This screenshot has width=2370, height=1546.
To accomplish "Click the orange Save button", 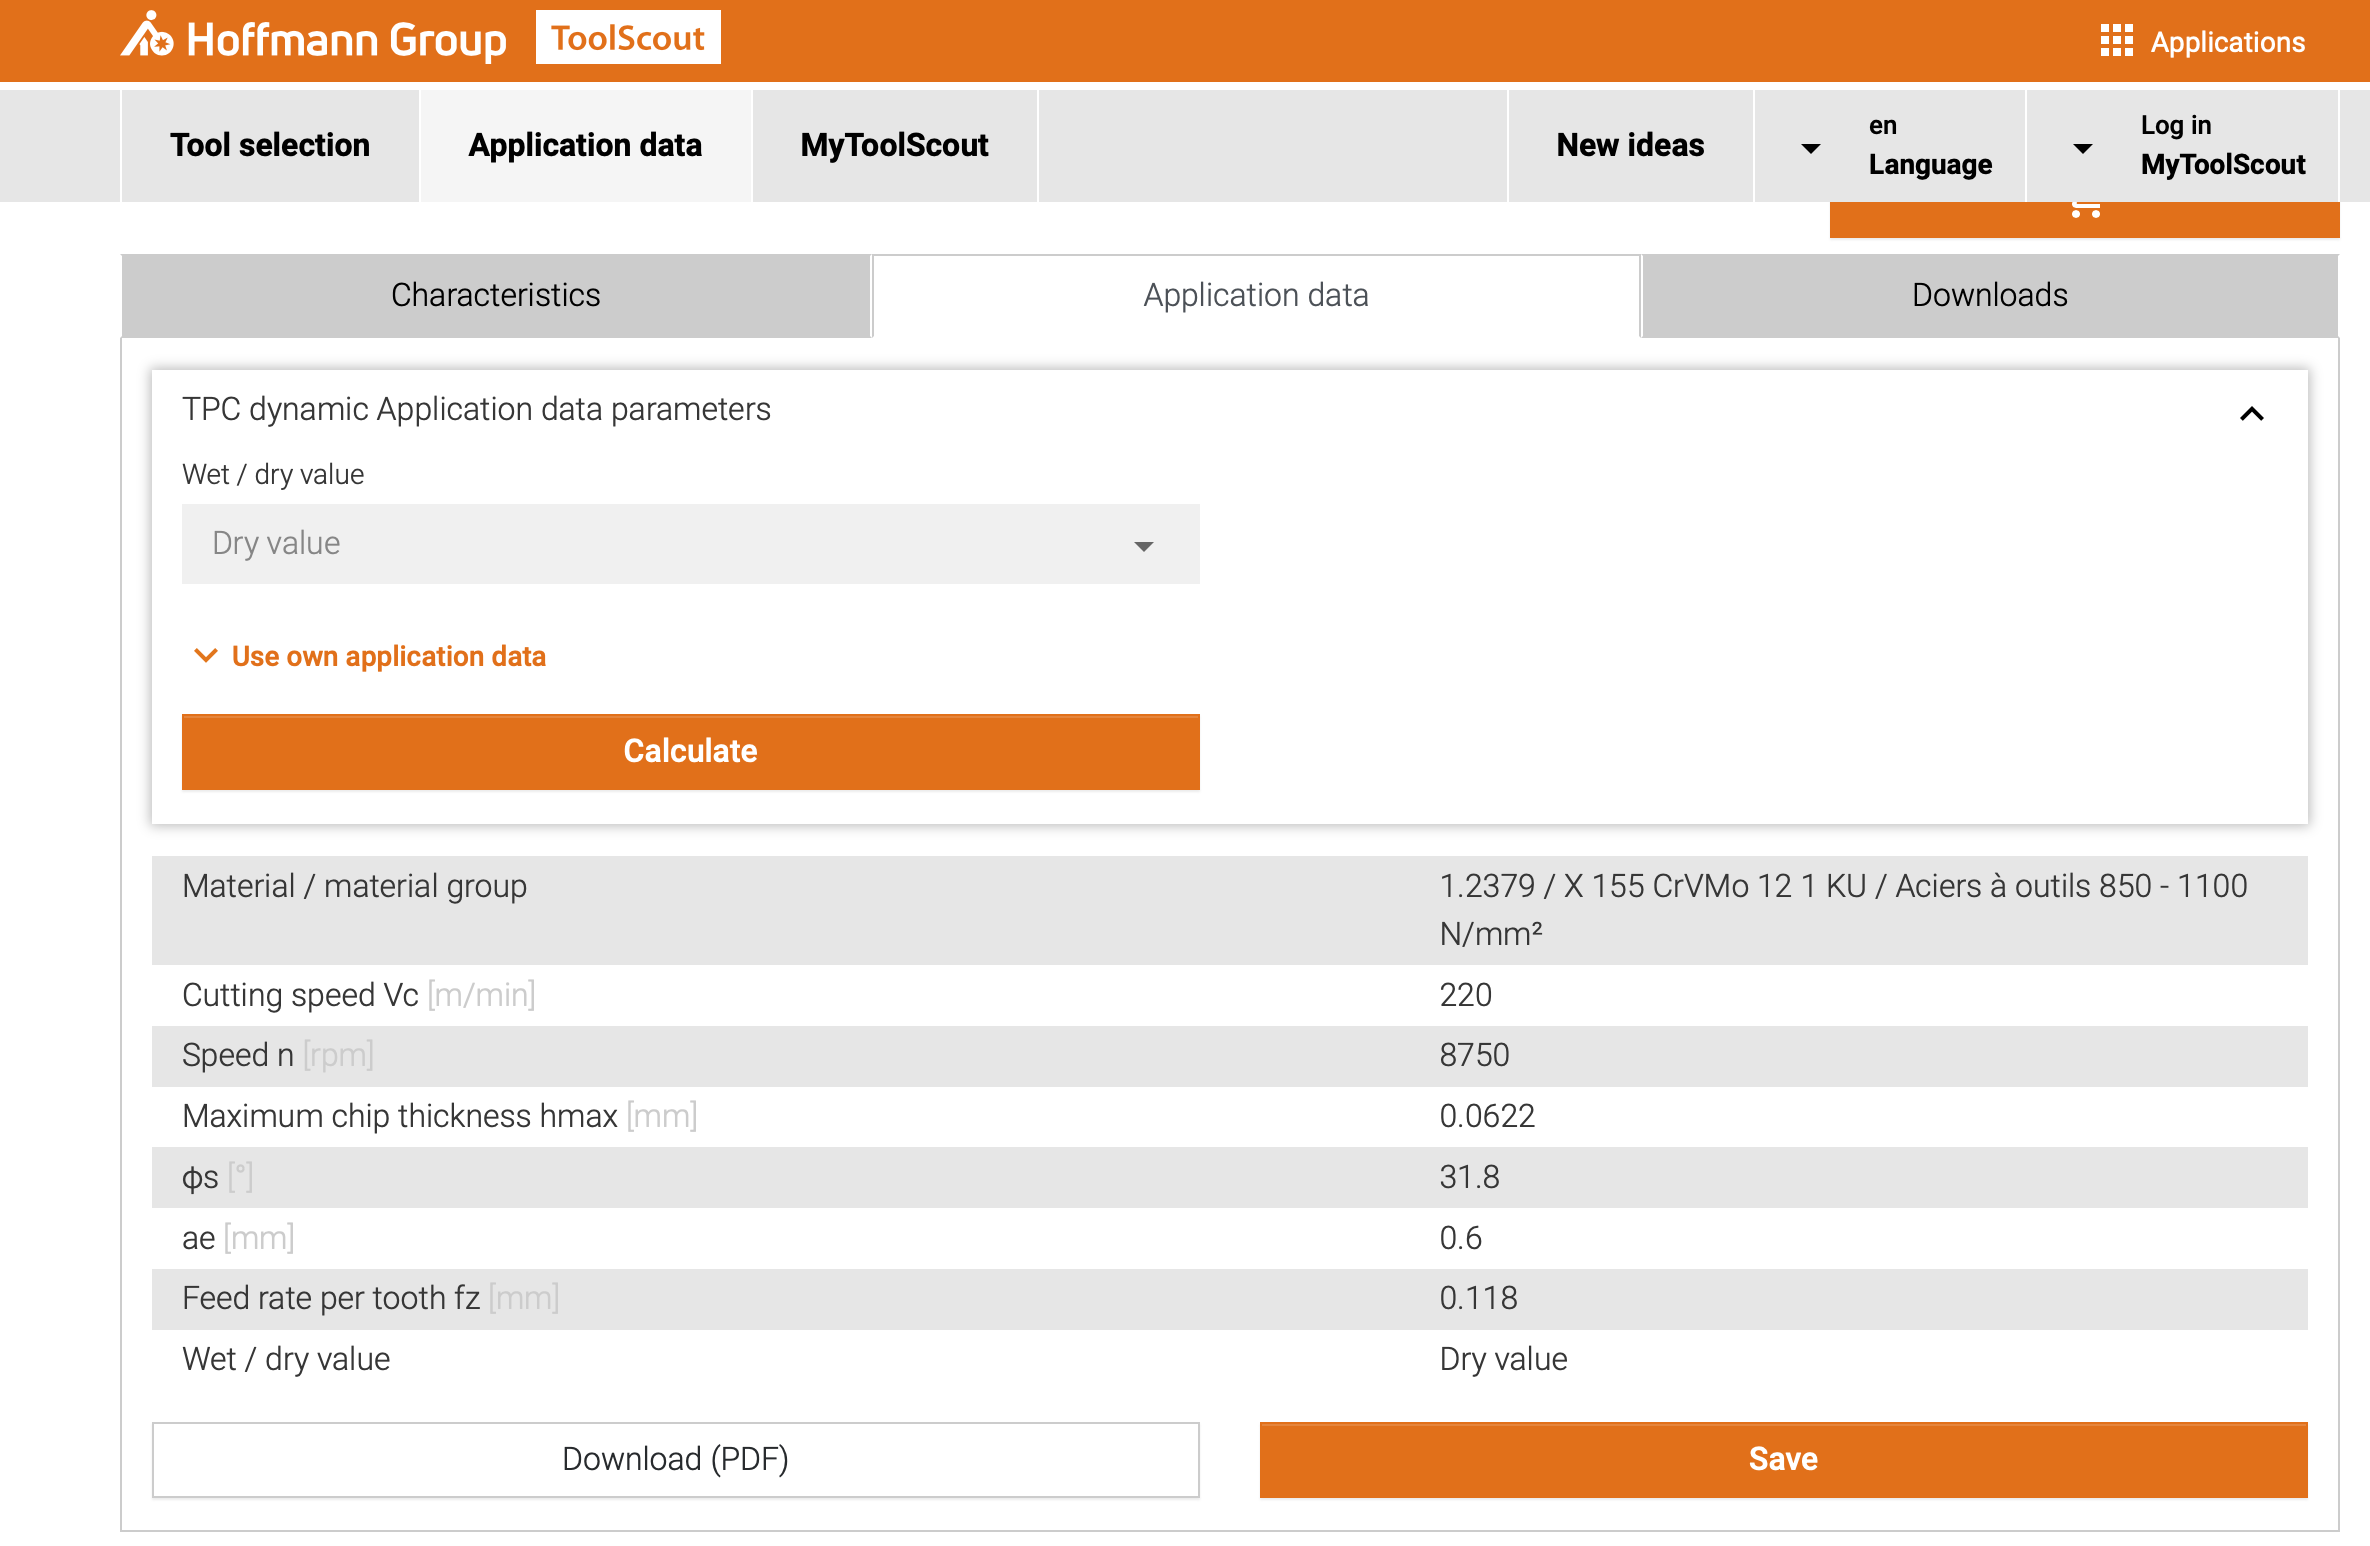I will [x=1782, y=1459].
